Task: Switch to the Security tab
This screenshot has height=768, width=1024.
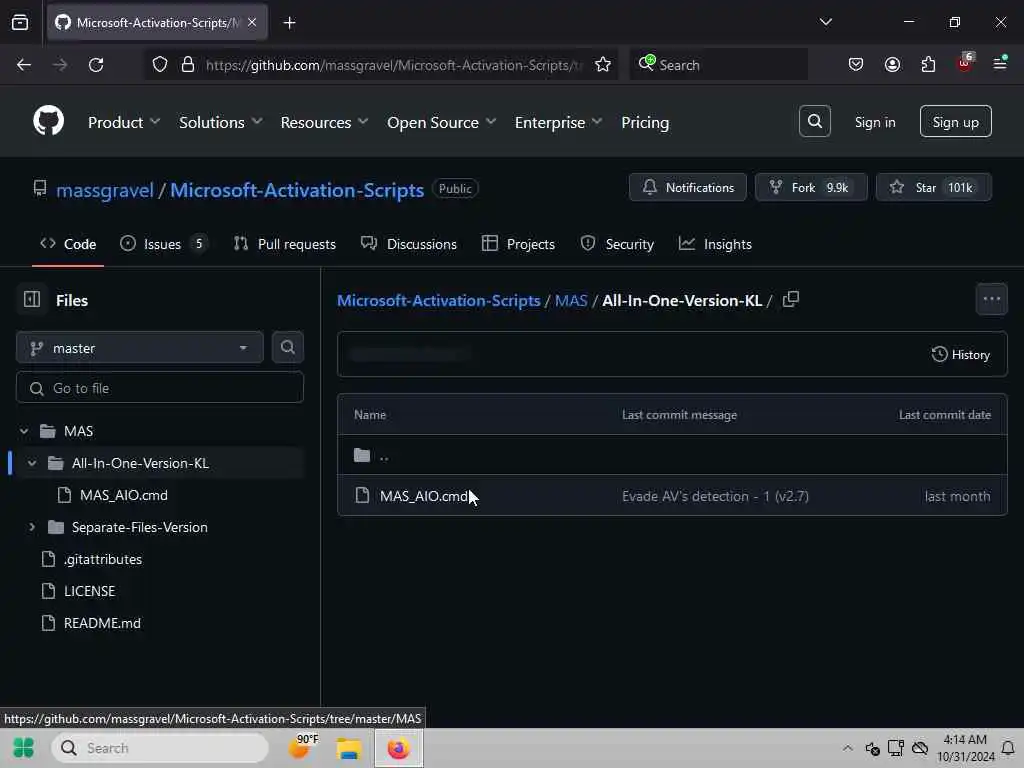Action: [617, 244]
